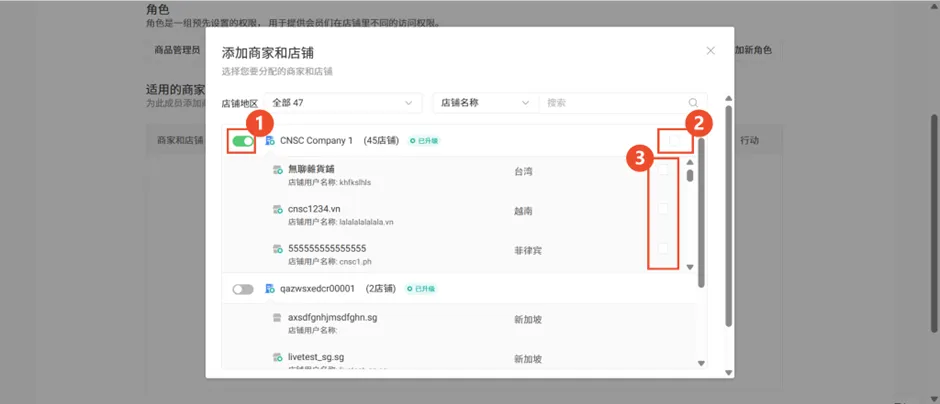Viewport: 940px width, 404px height.
Task: Tick the checkbox for cnsc1234.vn shop
Action: (663, 209)
